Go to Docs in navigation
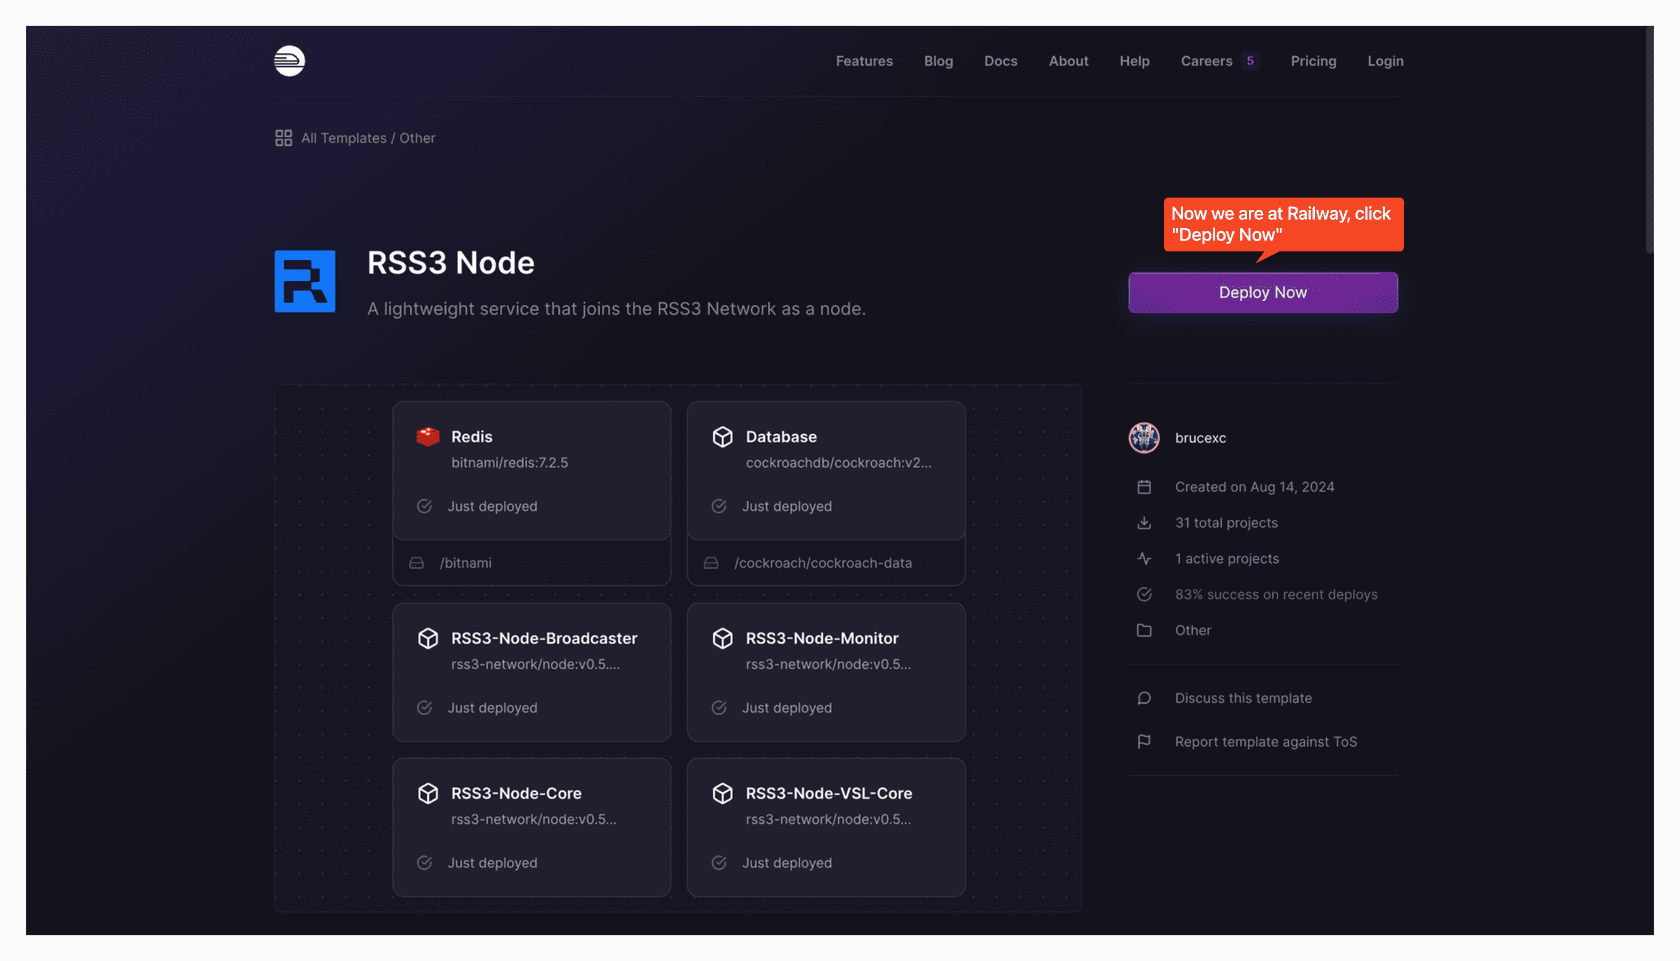The height and width of the screenshot is (961, 1680). pos(1001,61)
